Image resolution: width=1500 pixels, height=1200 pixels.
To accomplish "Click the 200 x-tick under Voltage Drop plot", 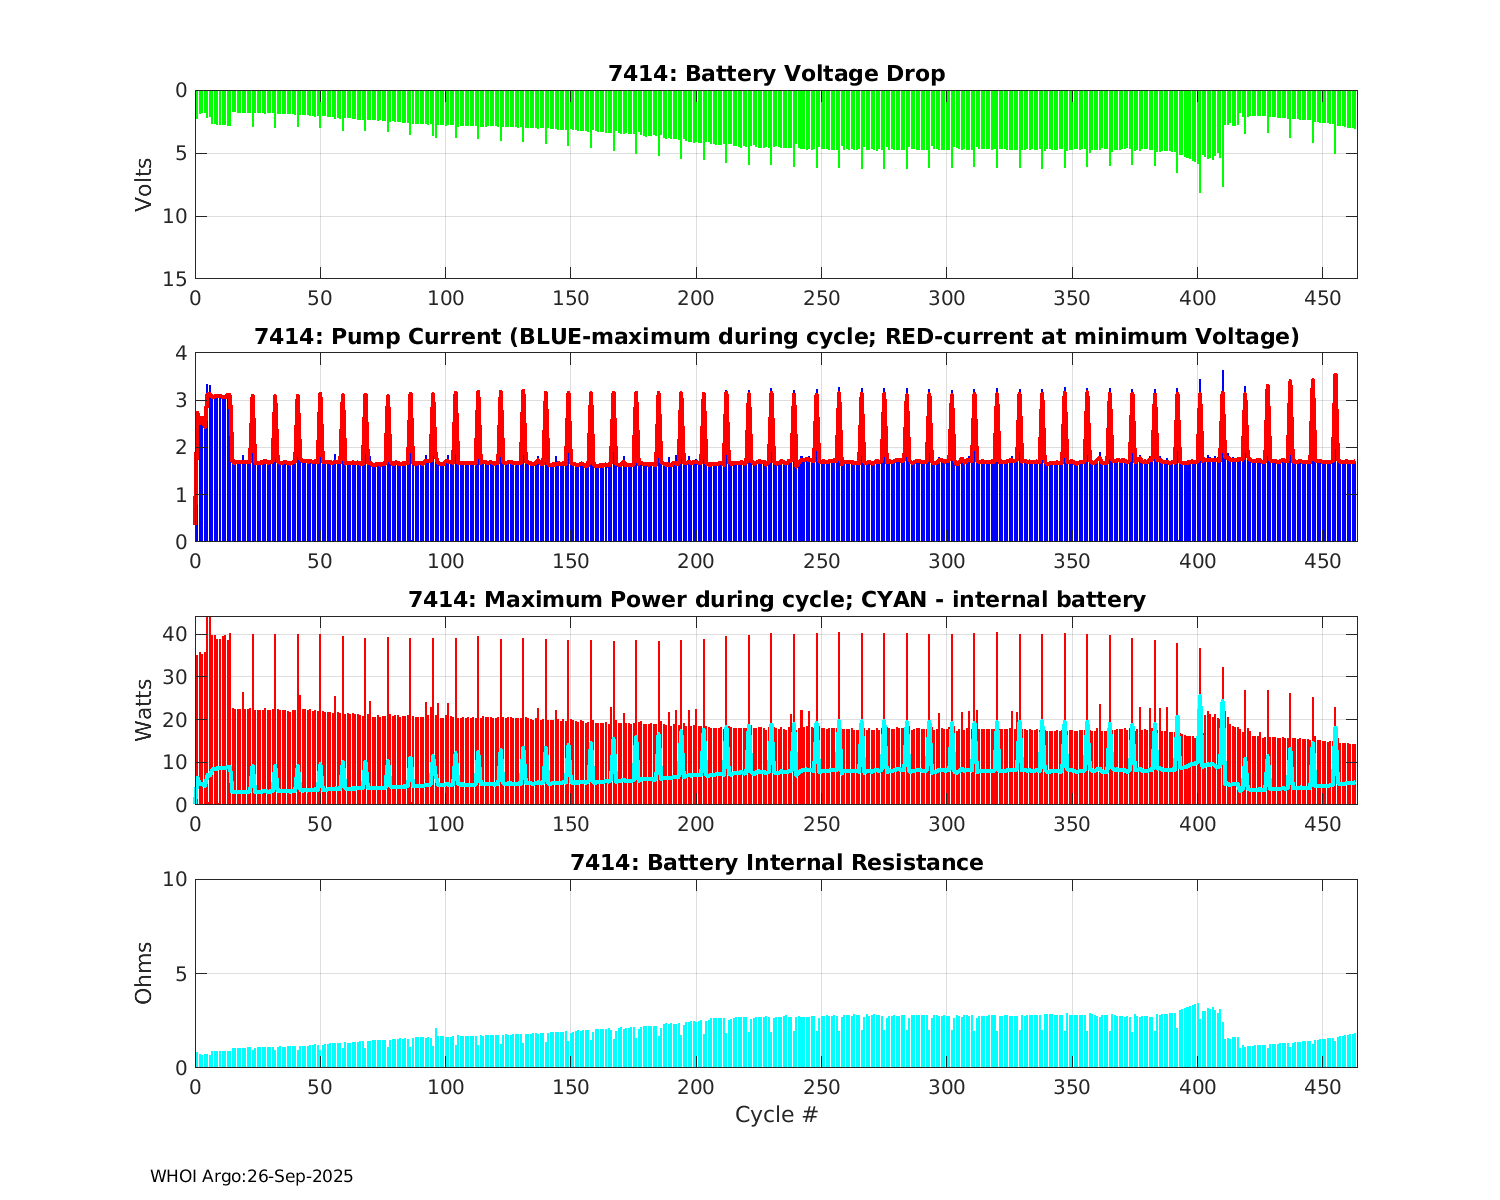I will [696, 298].
